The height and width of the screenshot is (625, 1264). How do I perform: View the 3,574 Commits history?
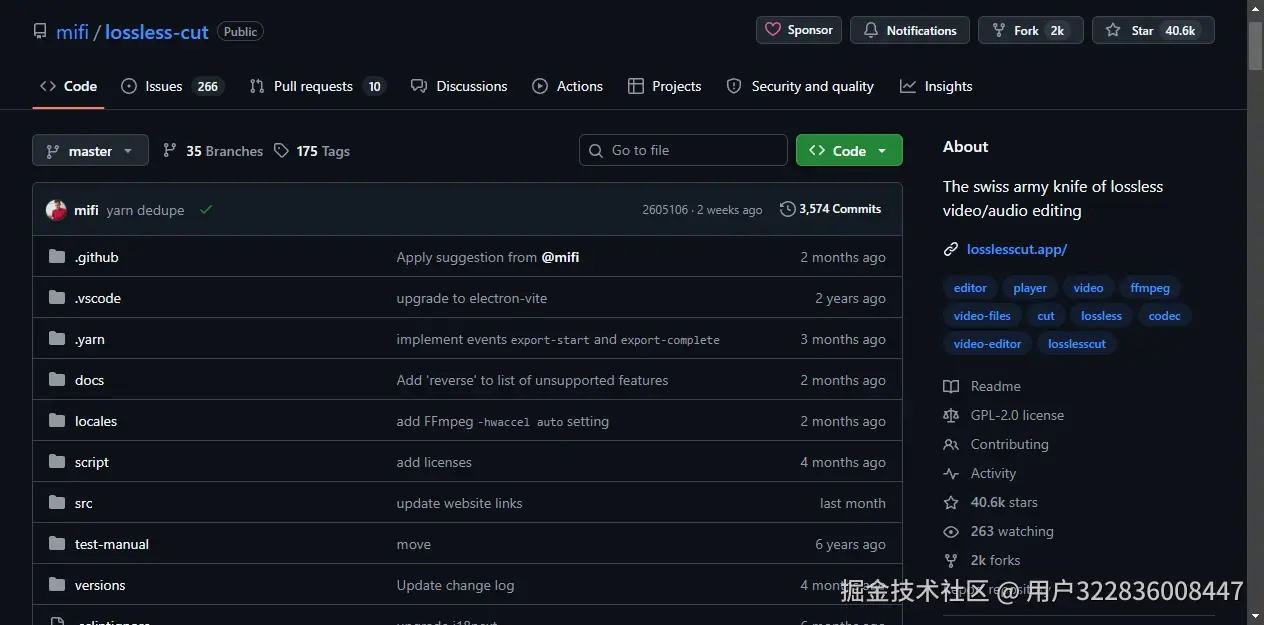(x=831, y=209)
